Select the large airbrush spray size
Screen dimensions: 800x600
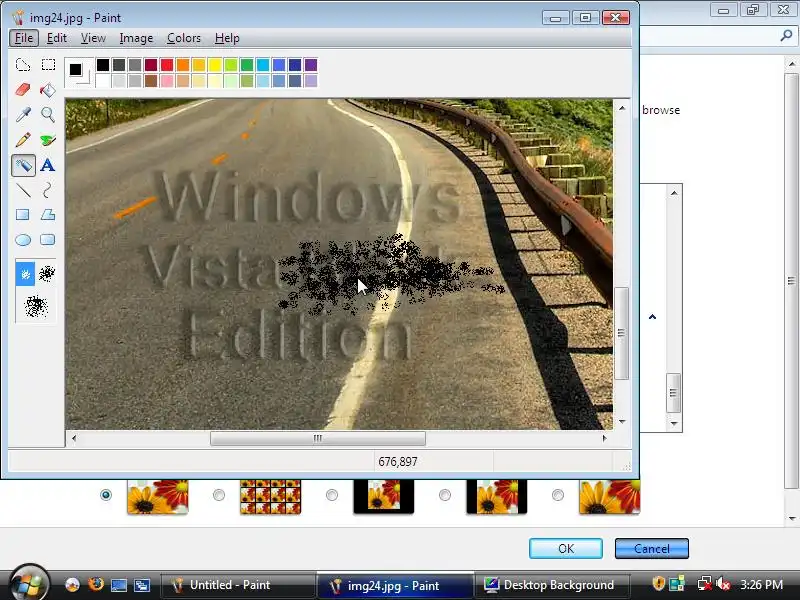(36, 306)
